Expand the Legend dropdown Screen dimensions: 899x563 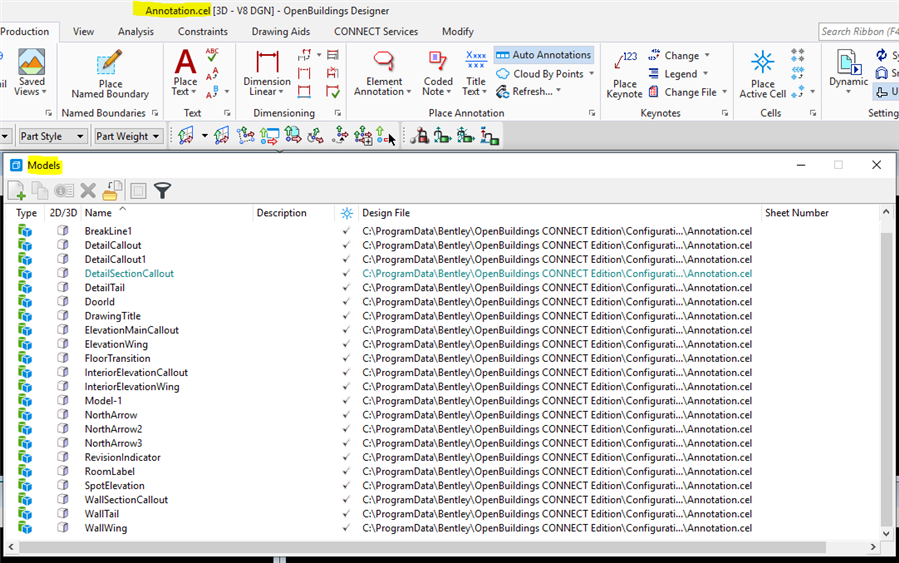pyautogui.click(x=705, y=73)
